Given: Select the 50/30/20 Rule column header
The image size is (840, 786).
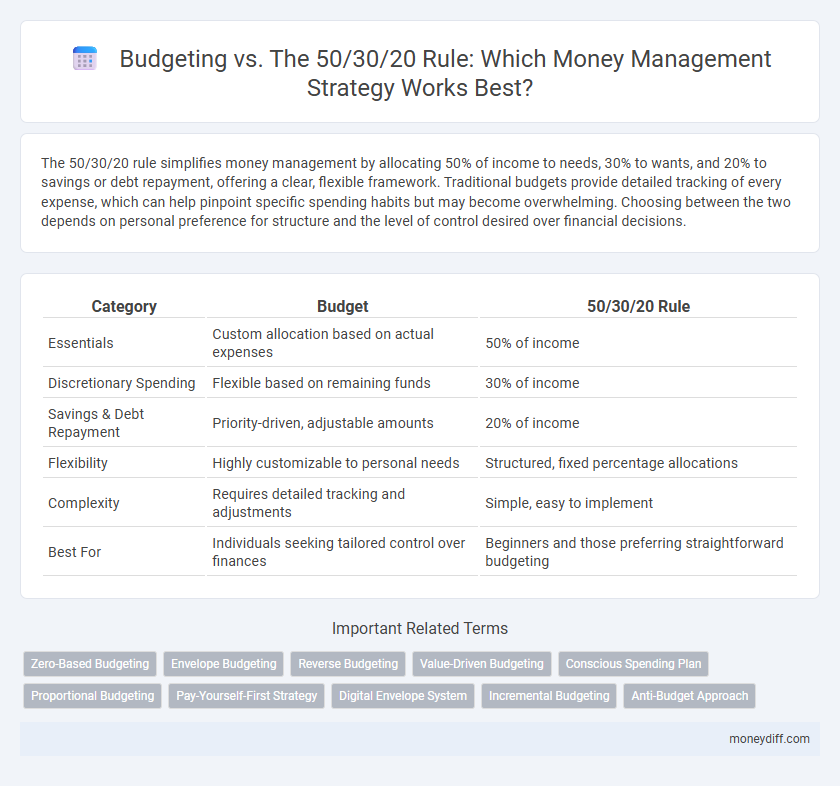Looking at the screenshot, I should click(x=638, y=306).
